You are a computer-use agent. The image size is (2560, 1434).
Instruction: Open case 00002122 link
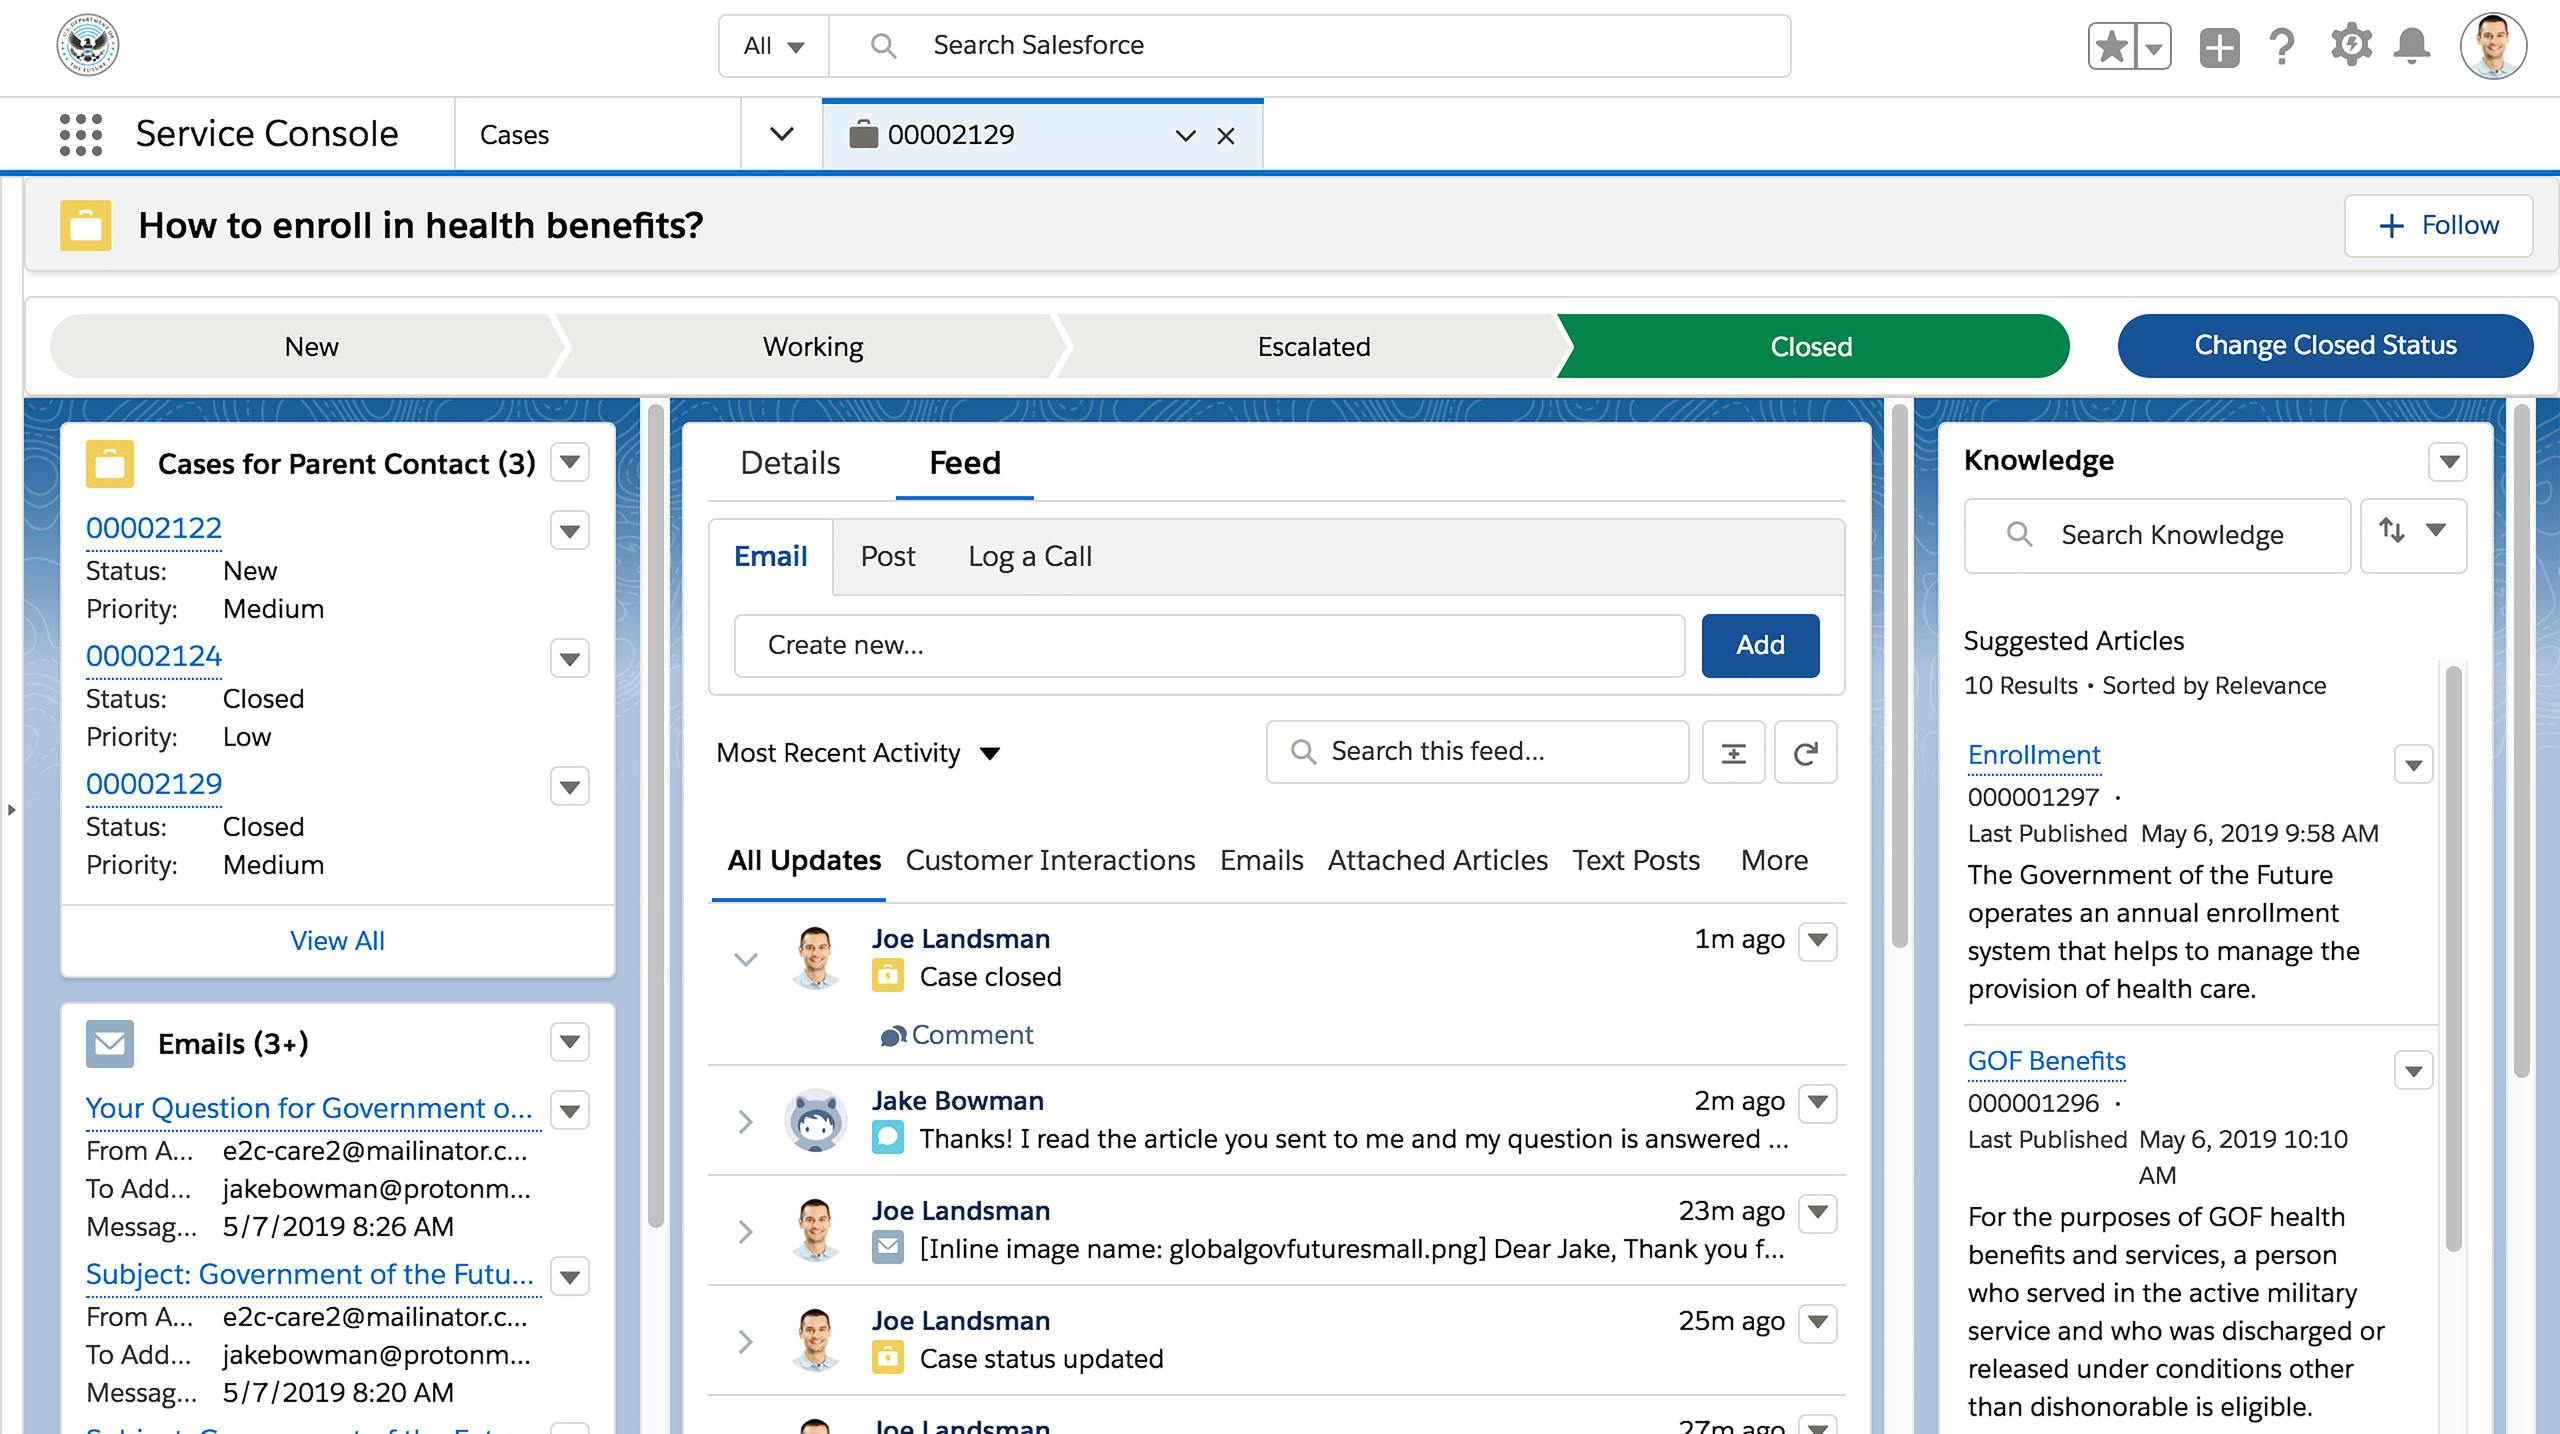154,528
